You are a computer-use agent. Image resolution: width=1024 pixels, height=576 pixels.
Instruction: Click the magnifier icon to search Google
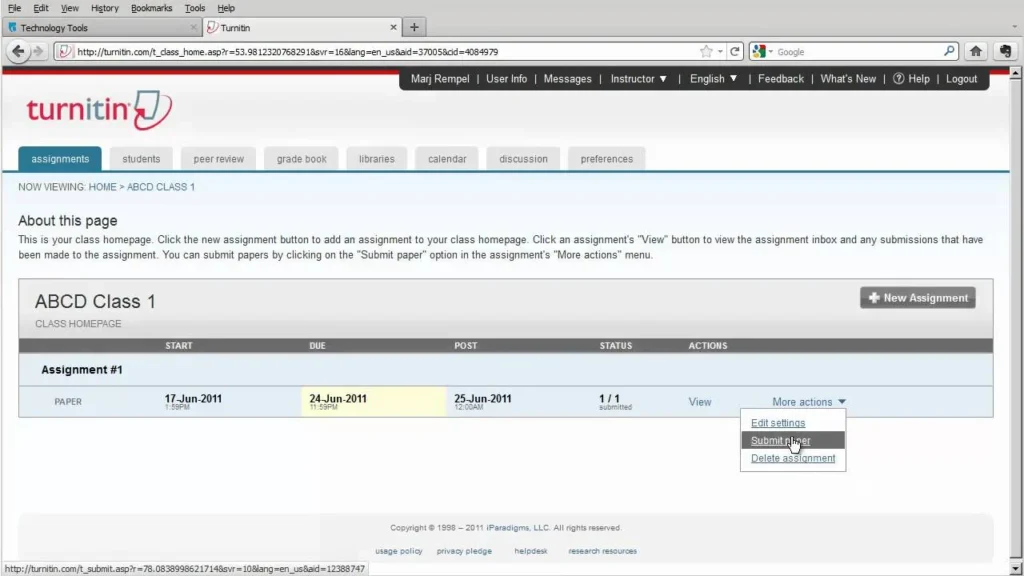pos(949,51)
